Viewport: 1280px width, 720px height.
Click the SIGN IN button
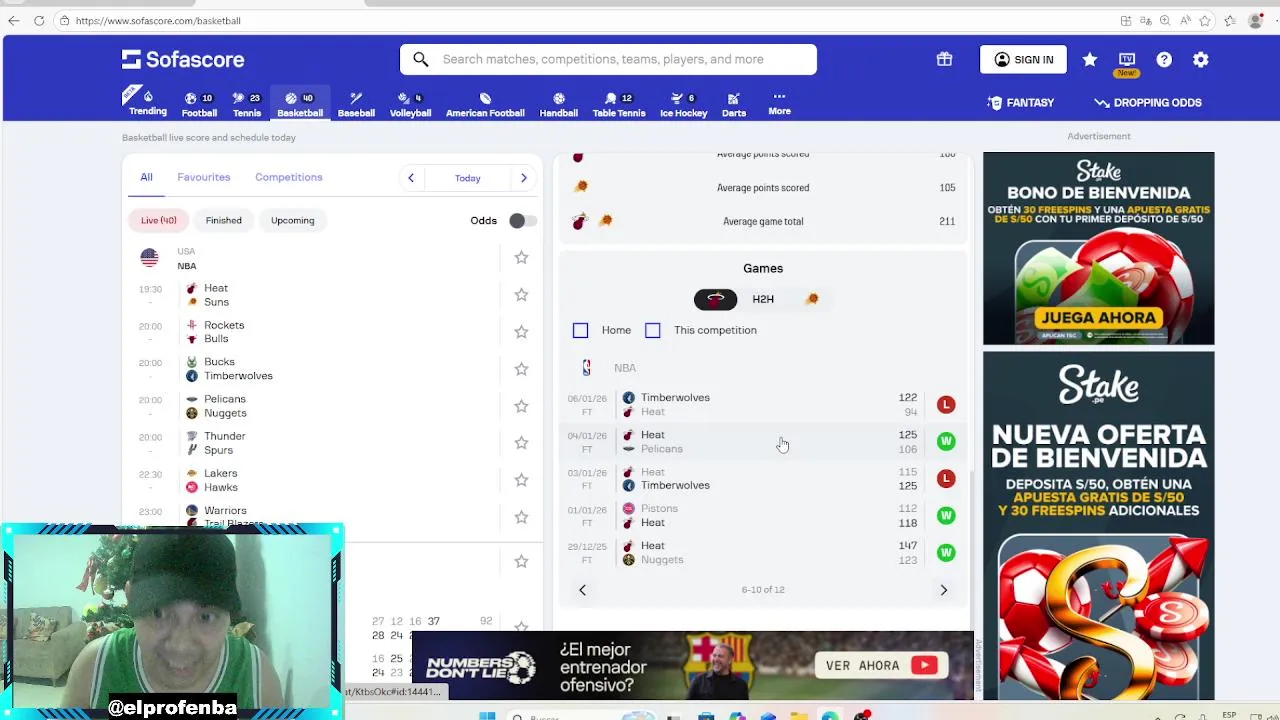tap(1023, 60)
